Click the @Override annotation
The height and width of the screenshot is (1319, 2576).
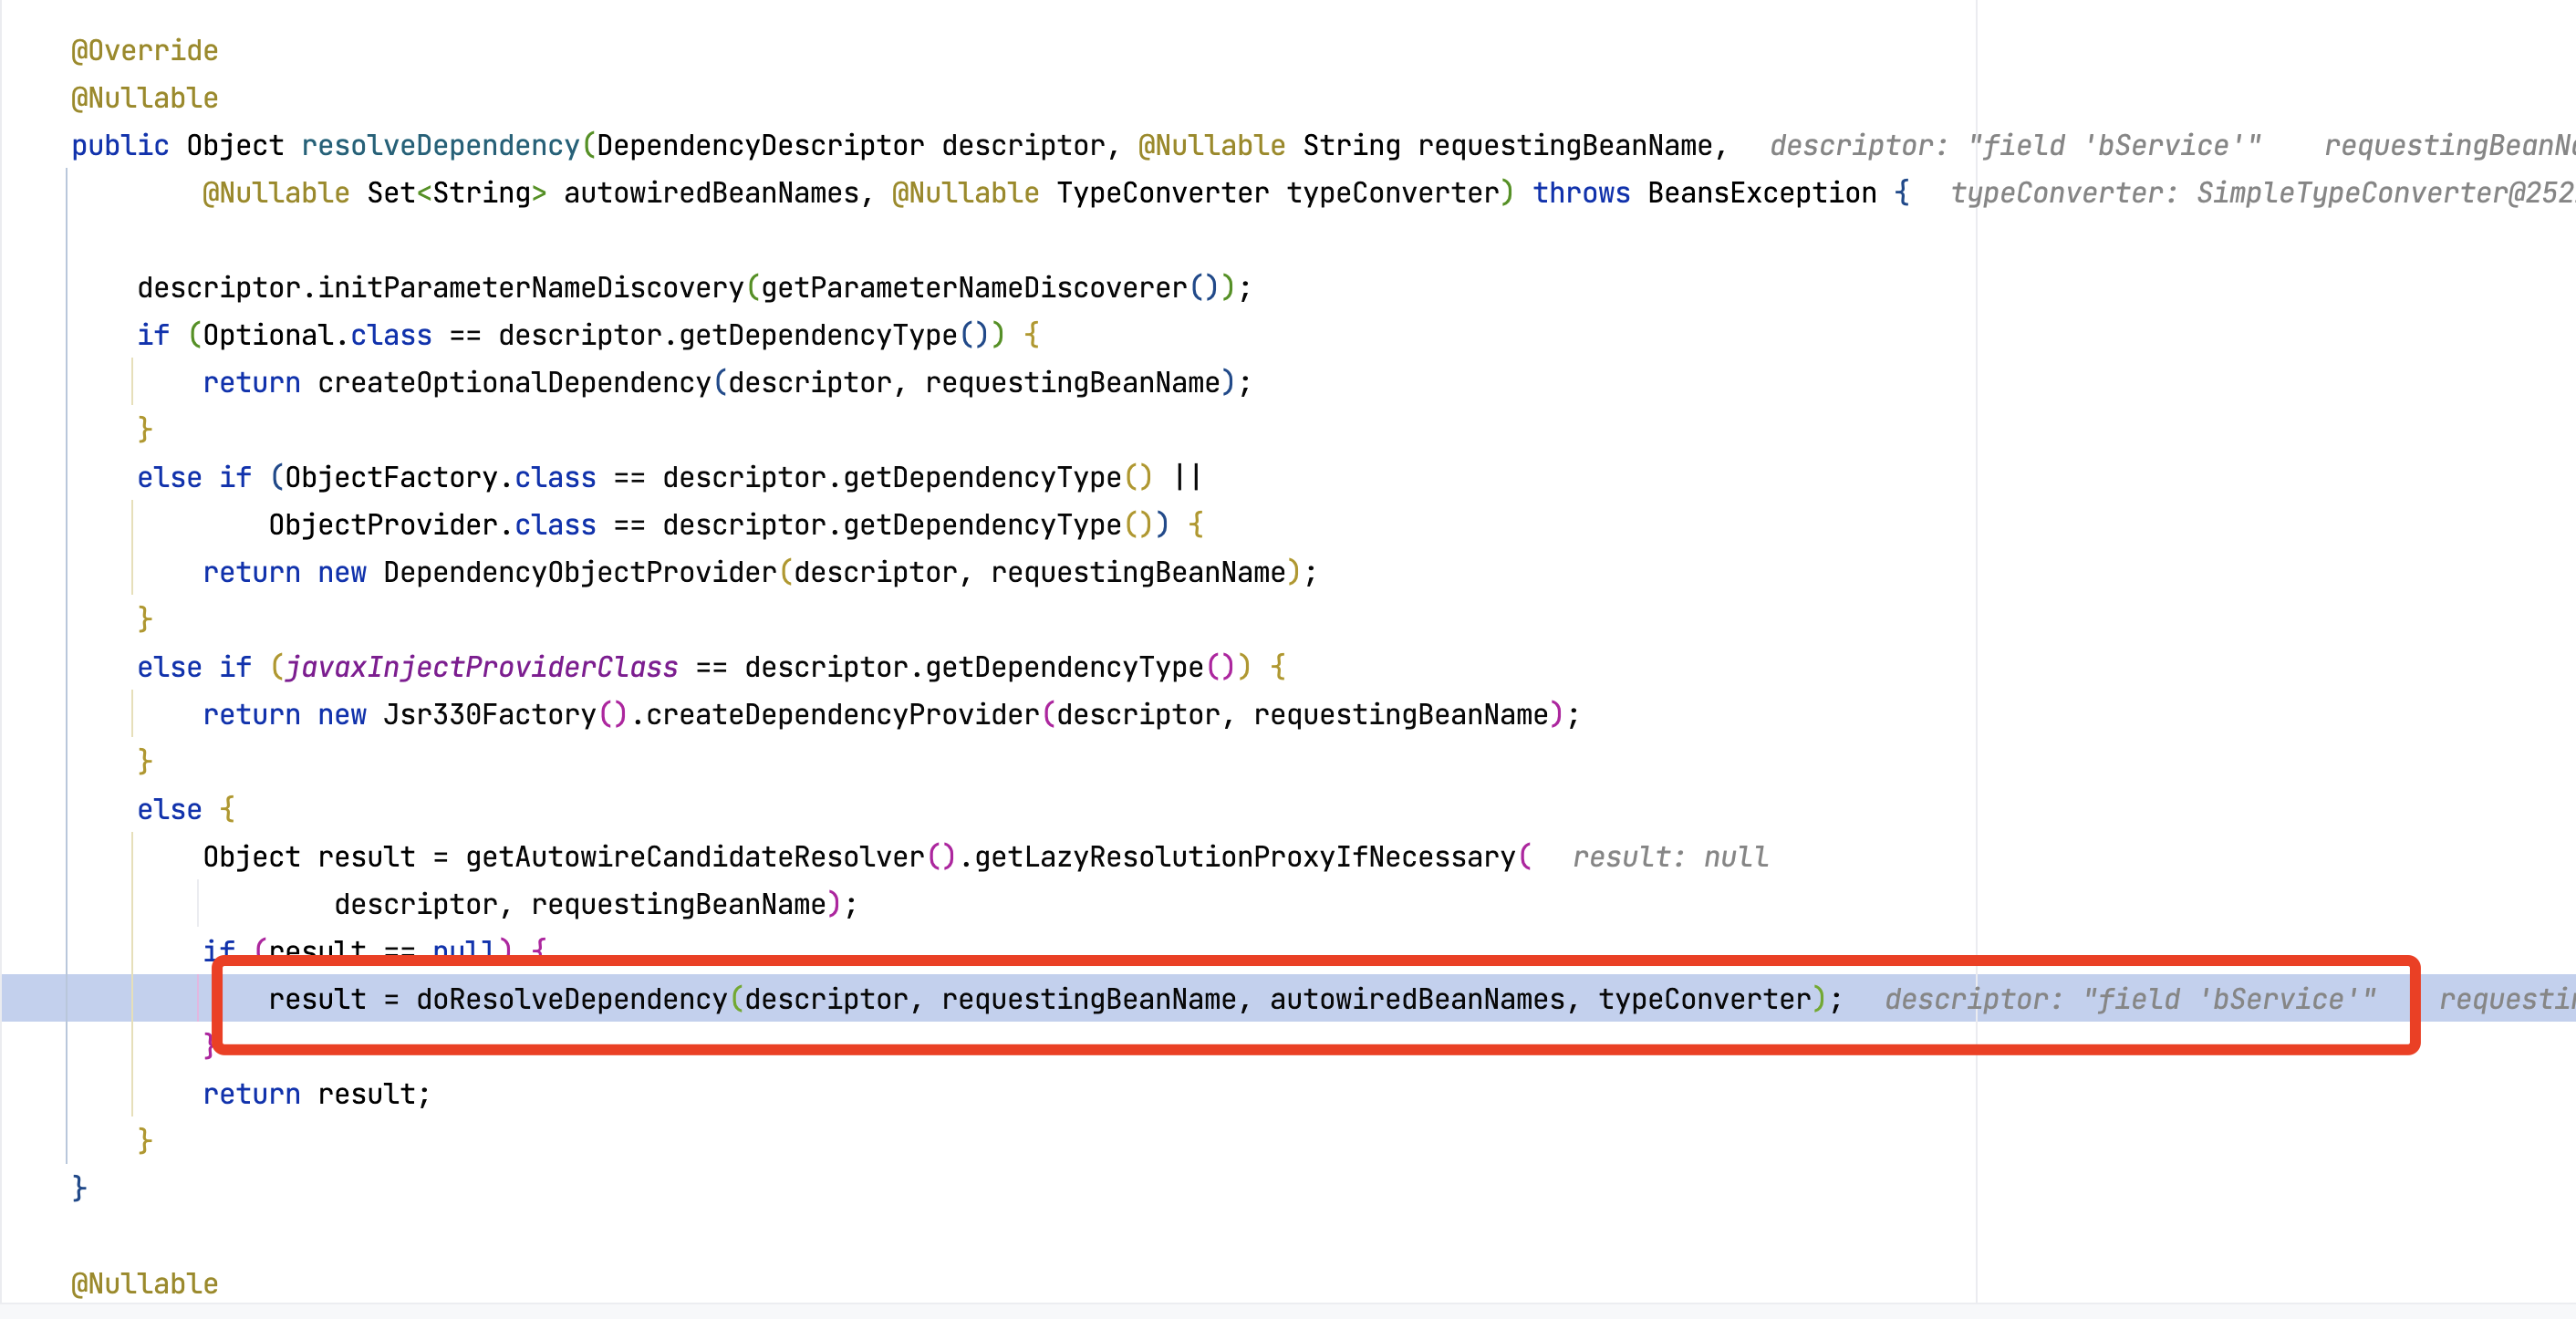coord(144,50)
